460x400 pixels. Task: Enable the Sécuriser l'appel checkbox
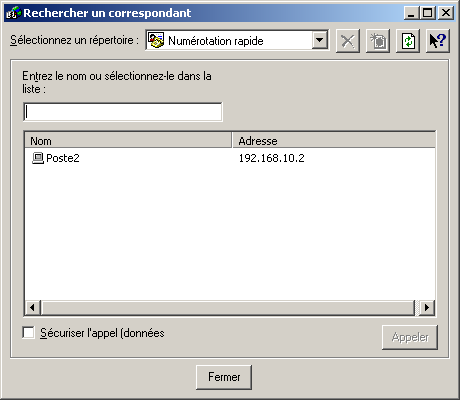pos(28,332)
